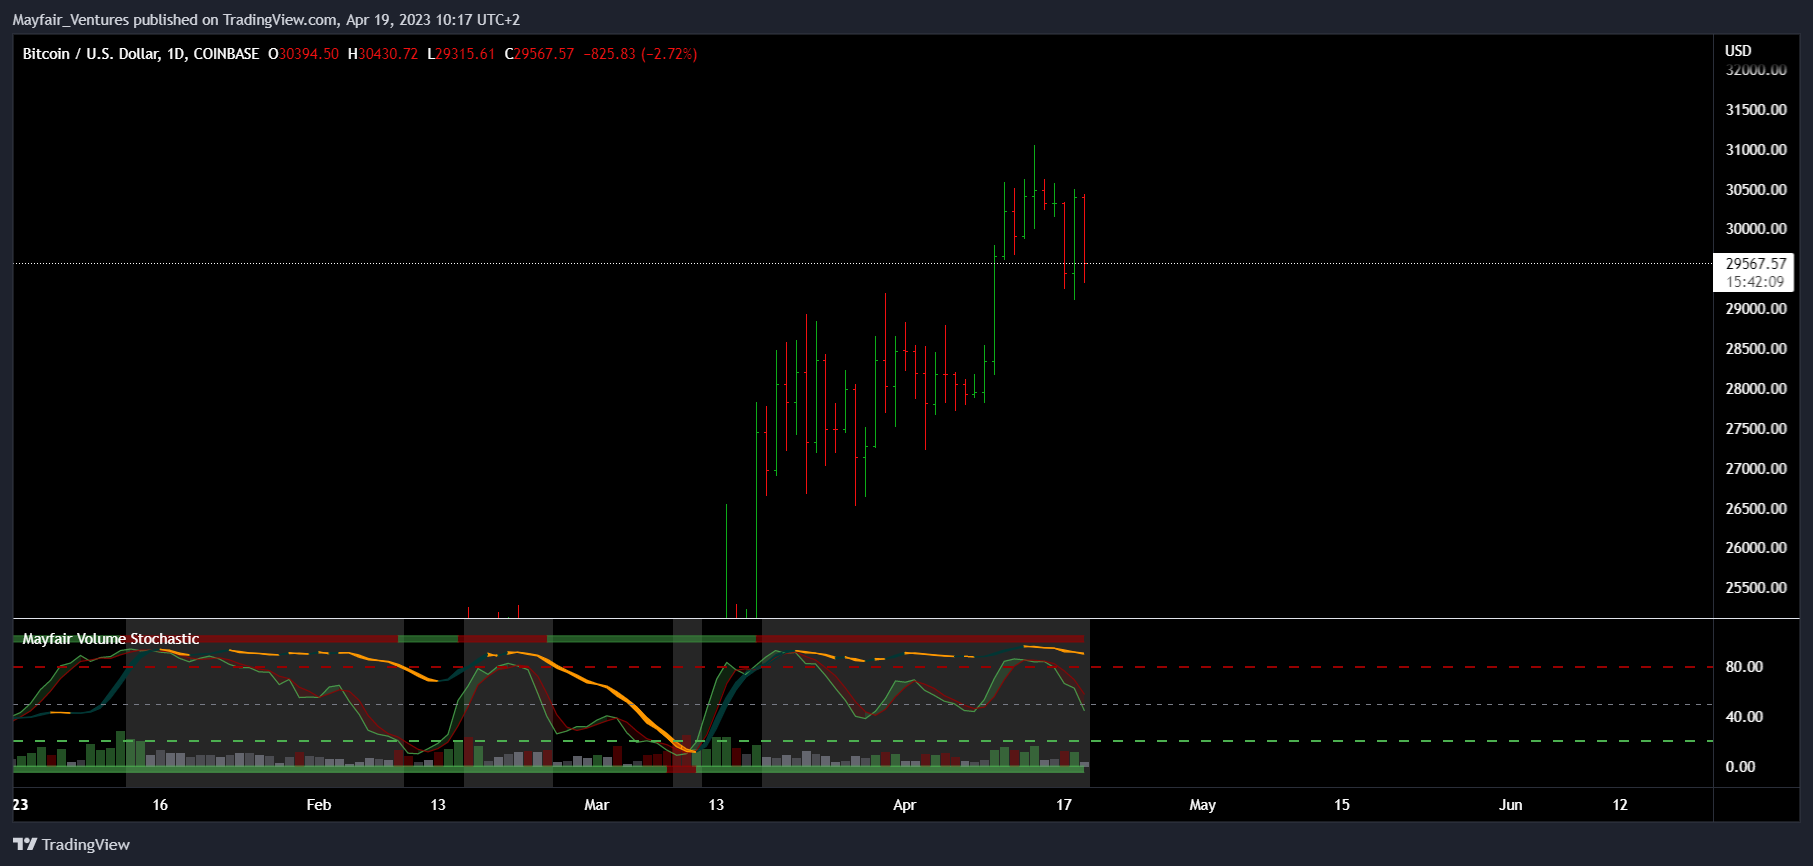The height and width of the screenshot is (866, 1813).
Task: Click the open value O30394.50
Action: [304, 54]
